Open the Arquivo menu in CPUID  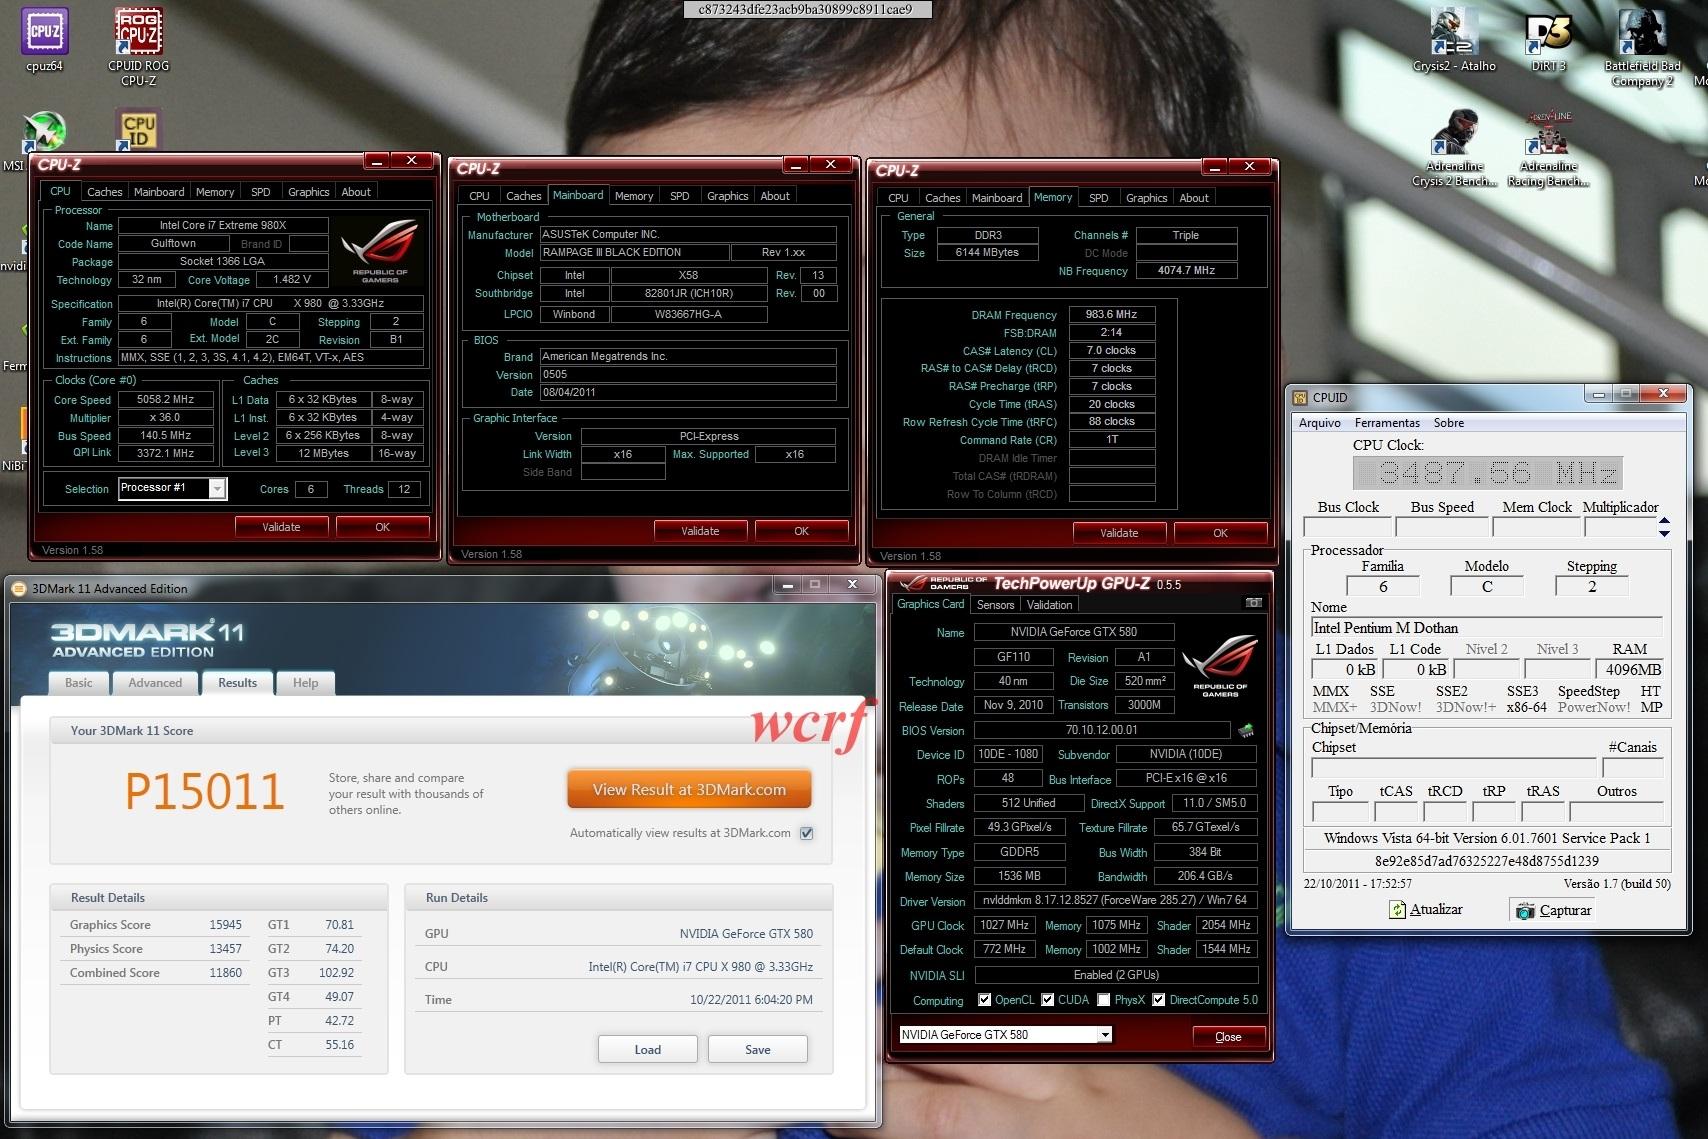(1320, 423)
